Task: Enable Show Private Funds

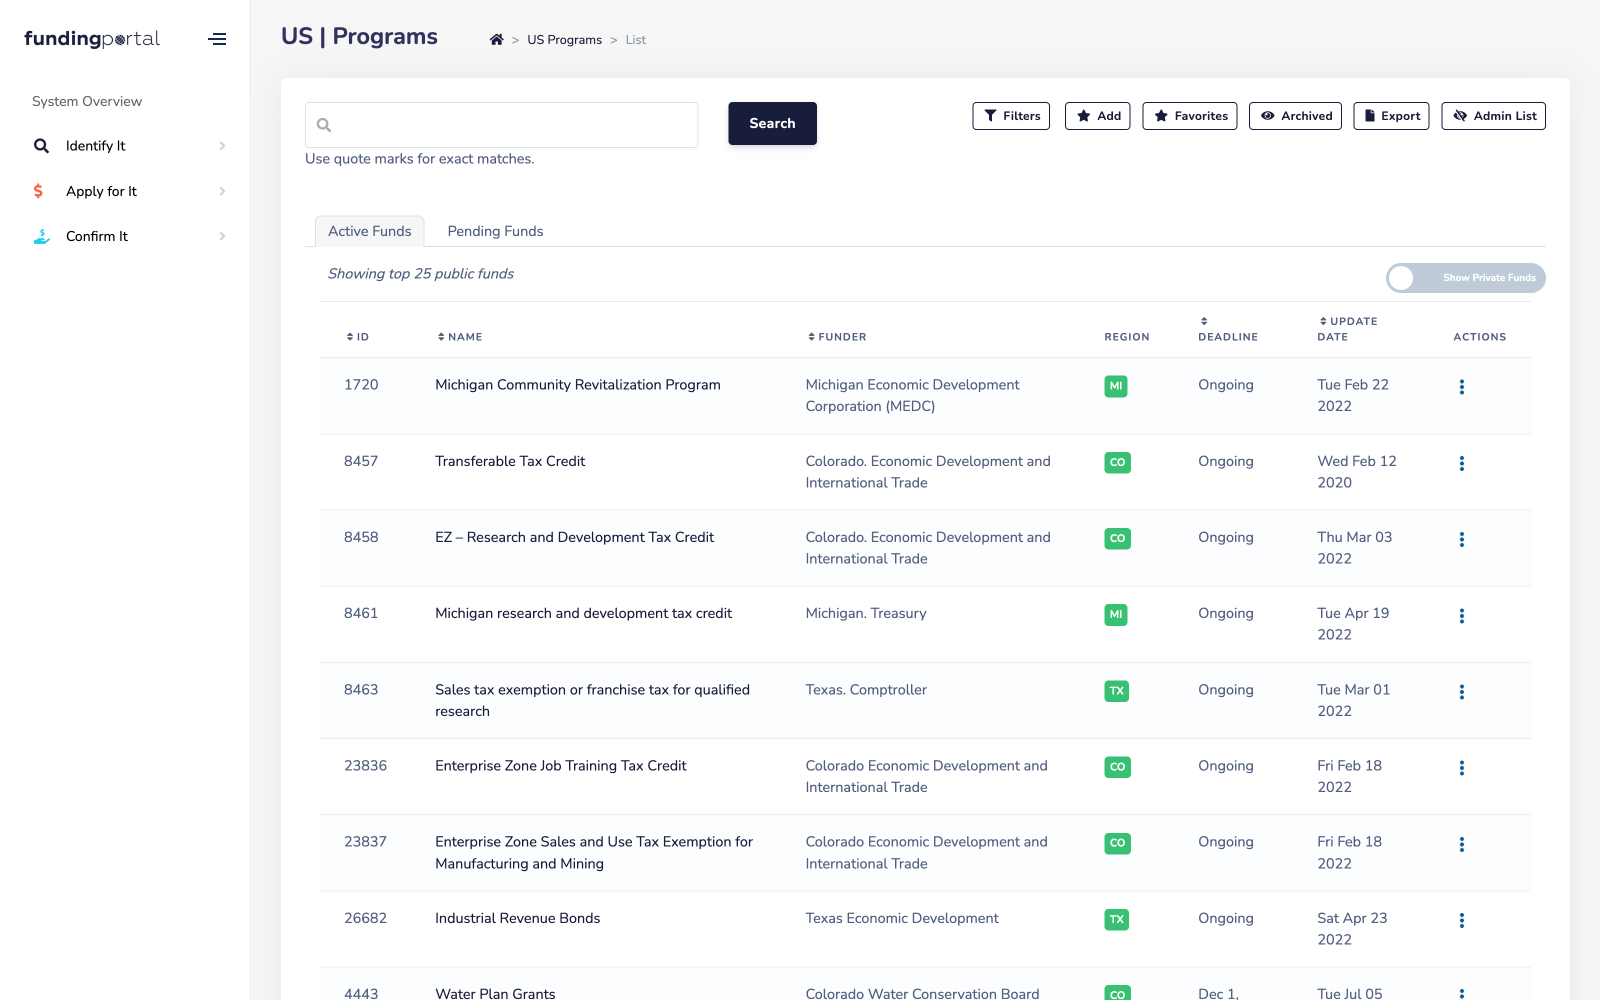Action: [x=1403, y=278]
